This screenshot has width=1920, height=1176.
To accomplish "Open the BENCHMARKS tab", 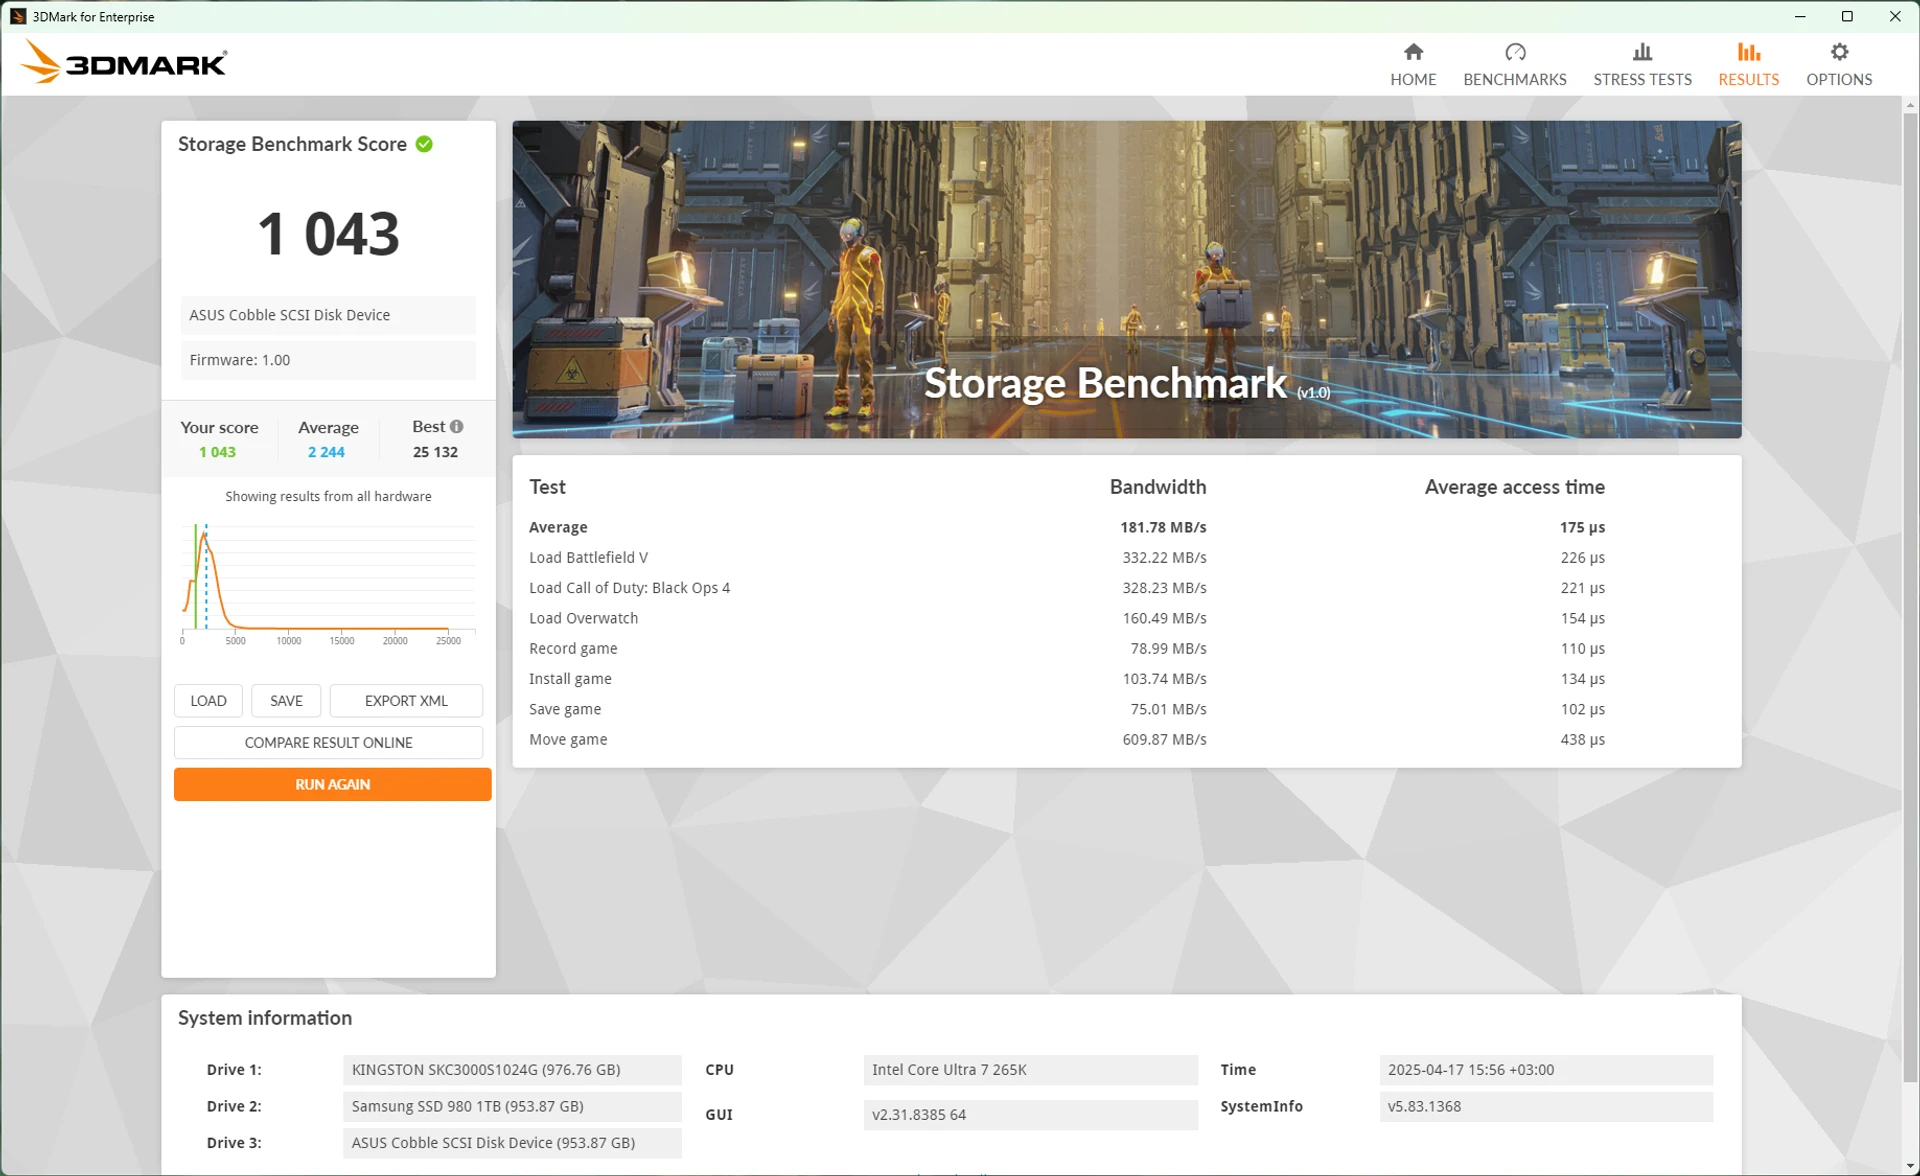I will (x=1514, y=65).
